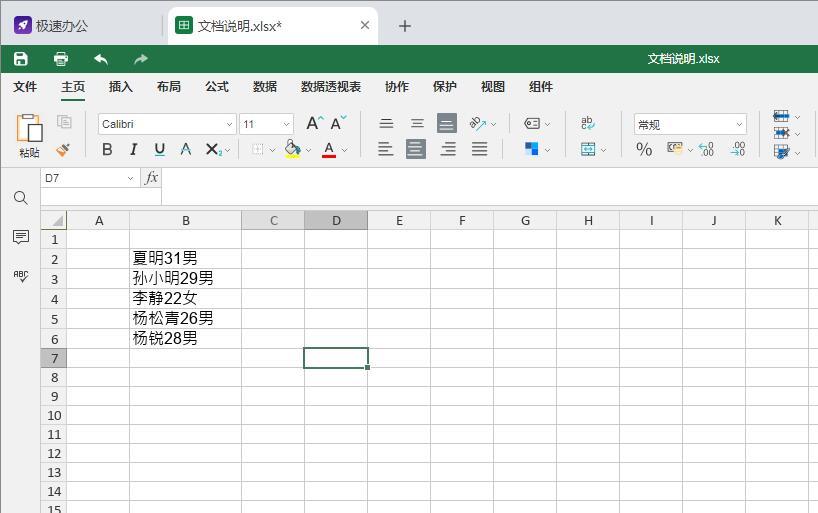818x513 pixels.
Task: Open the Calibri font name dropdown
Action: [x=229, y=124]
